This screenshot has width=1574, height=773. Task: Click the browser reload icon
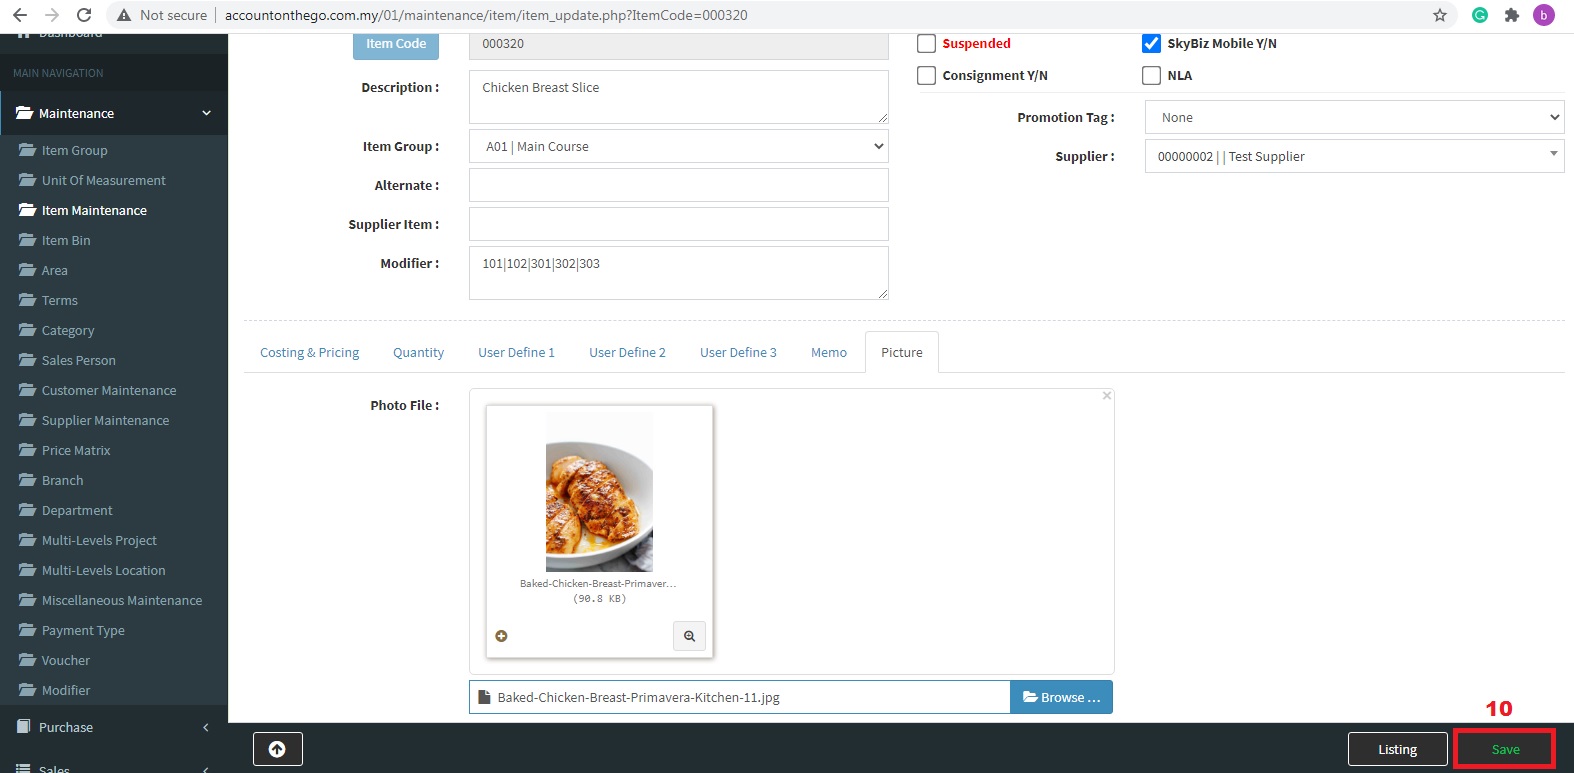(x=84, y=15)
